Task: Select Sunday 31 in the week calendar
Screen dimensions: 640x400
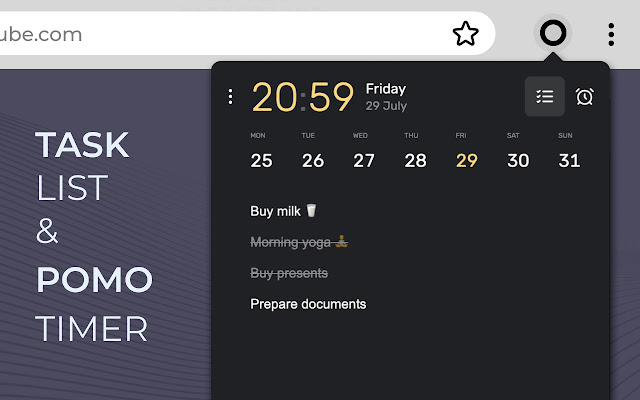Action: coord(569,152)
